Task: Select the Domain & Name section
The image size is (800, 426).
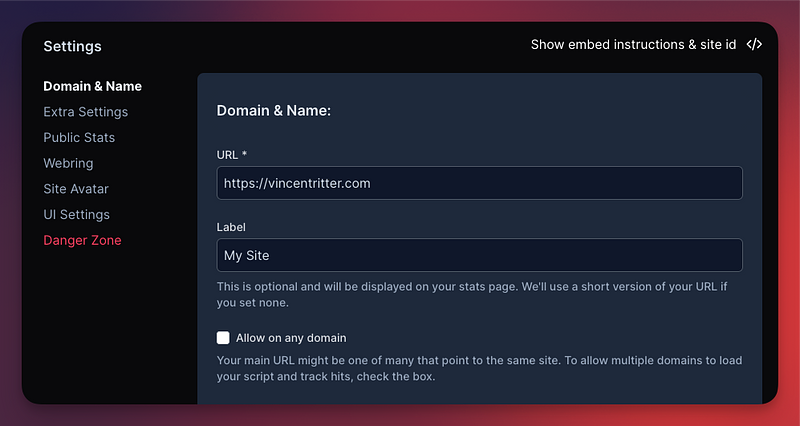Action: [92, 86]
